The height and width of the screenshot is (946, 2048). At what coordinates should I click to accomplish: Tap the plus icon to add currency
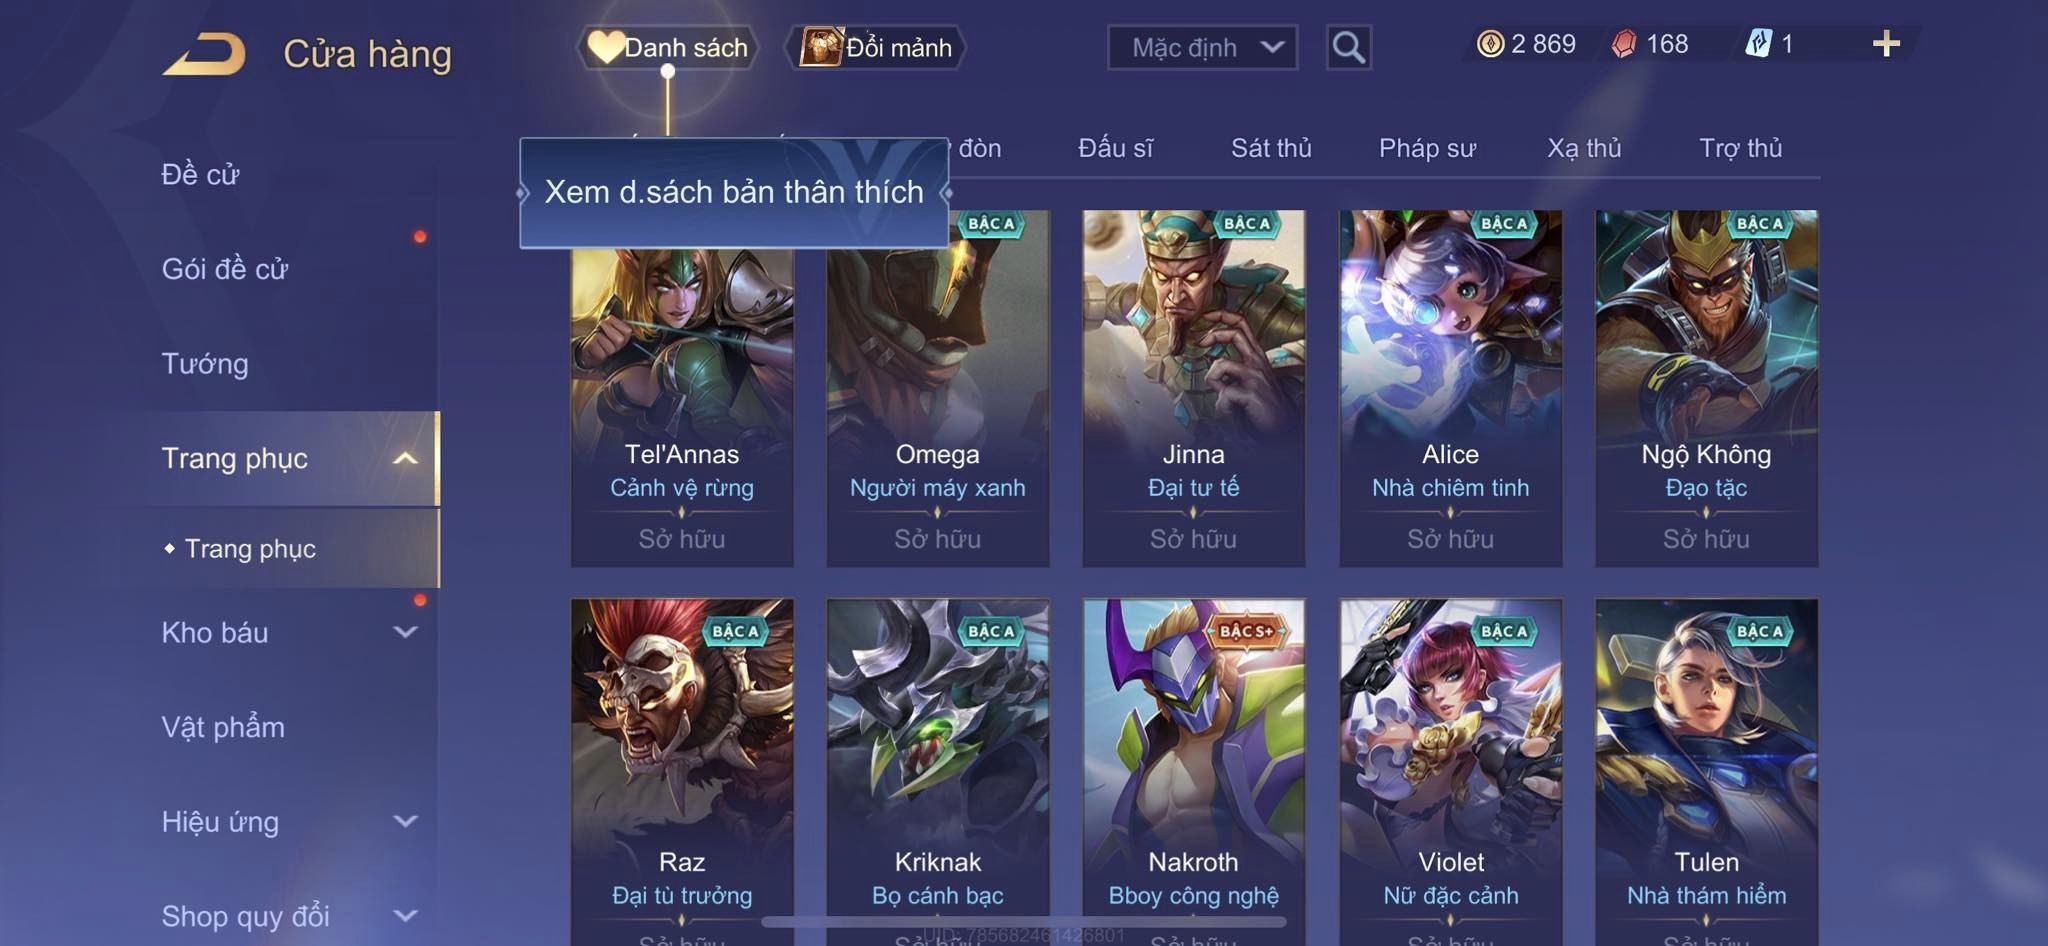1886,44
